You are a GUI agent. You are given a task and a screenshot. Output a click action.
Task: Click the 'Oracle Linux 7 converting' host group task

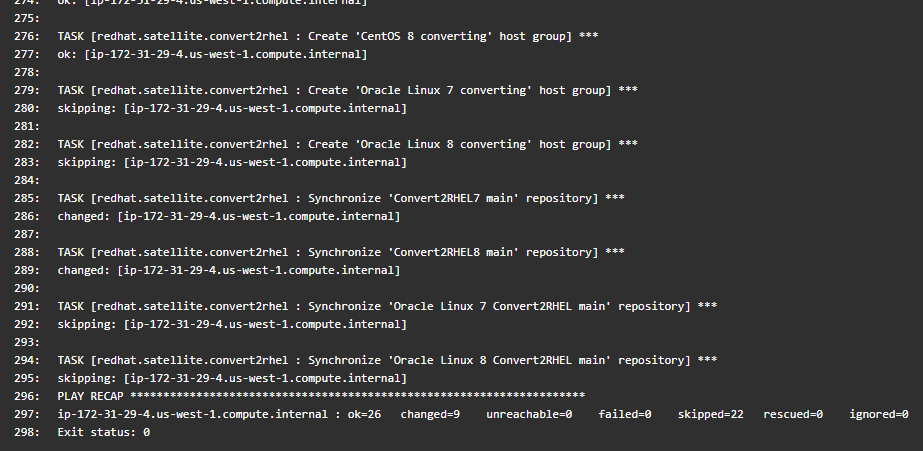(347, 90)
